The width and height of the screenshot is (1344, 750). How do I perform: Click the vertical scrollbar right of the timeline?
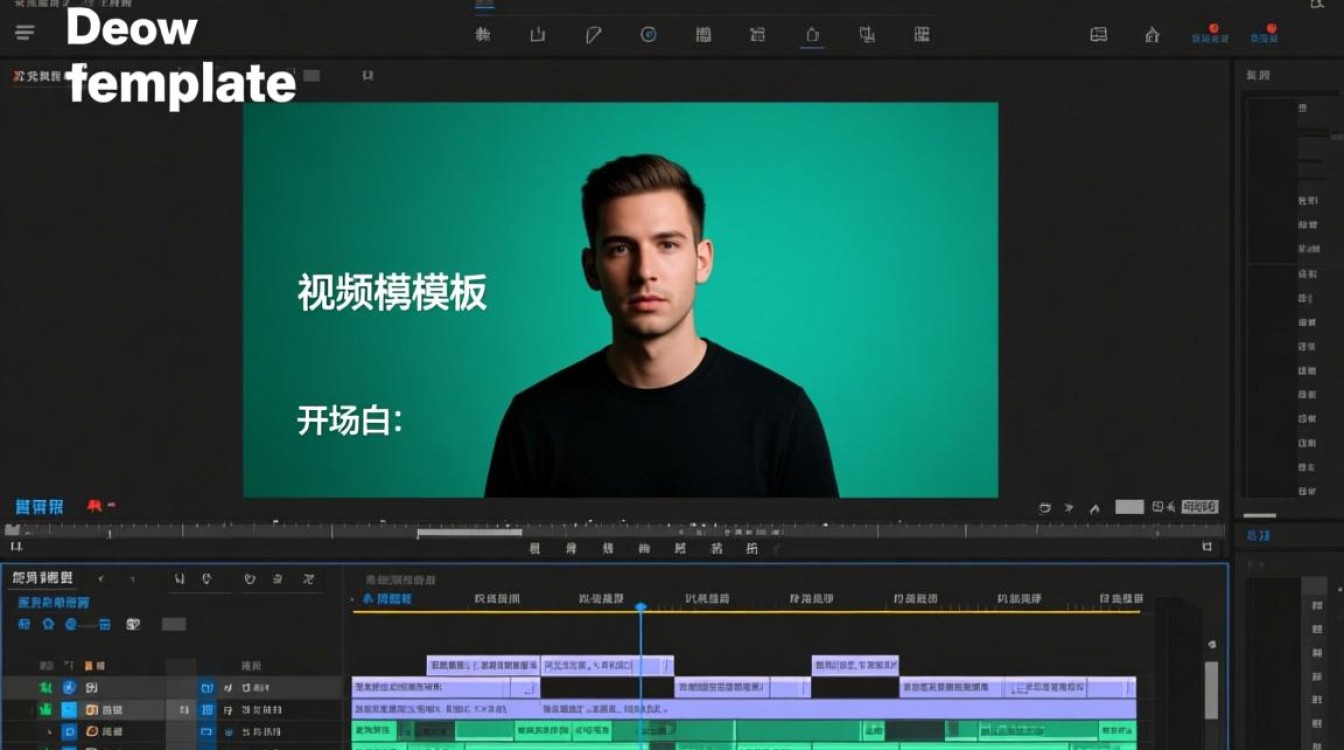[x=1211, y=688]
